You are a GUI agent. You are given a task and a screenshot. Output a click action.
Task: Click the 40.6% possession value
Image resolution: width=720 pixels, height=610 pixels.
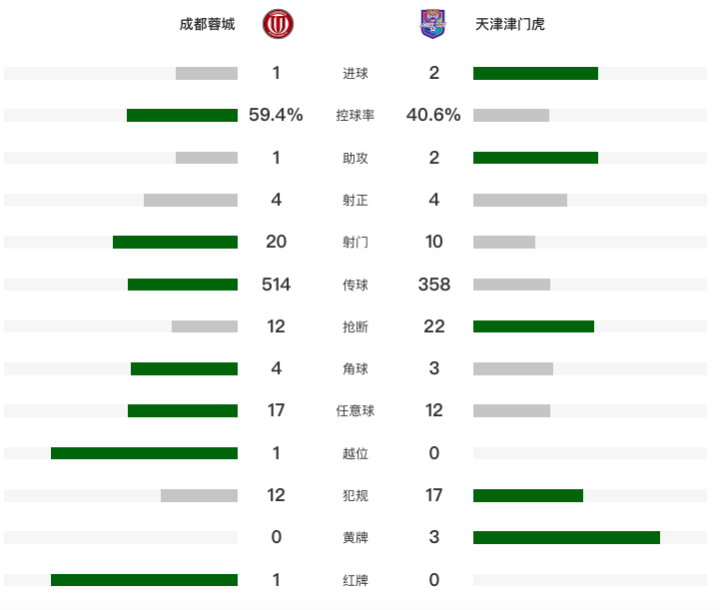coord(433,115)
